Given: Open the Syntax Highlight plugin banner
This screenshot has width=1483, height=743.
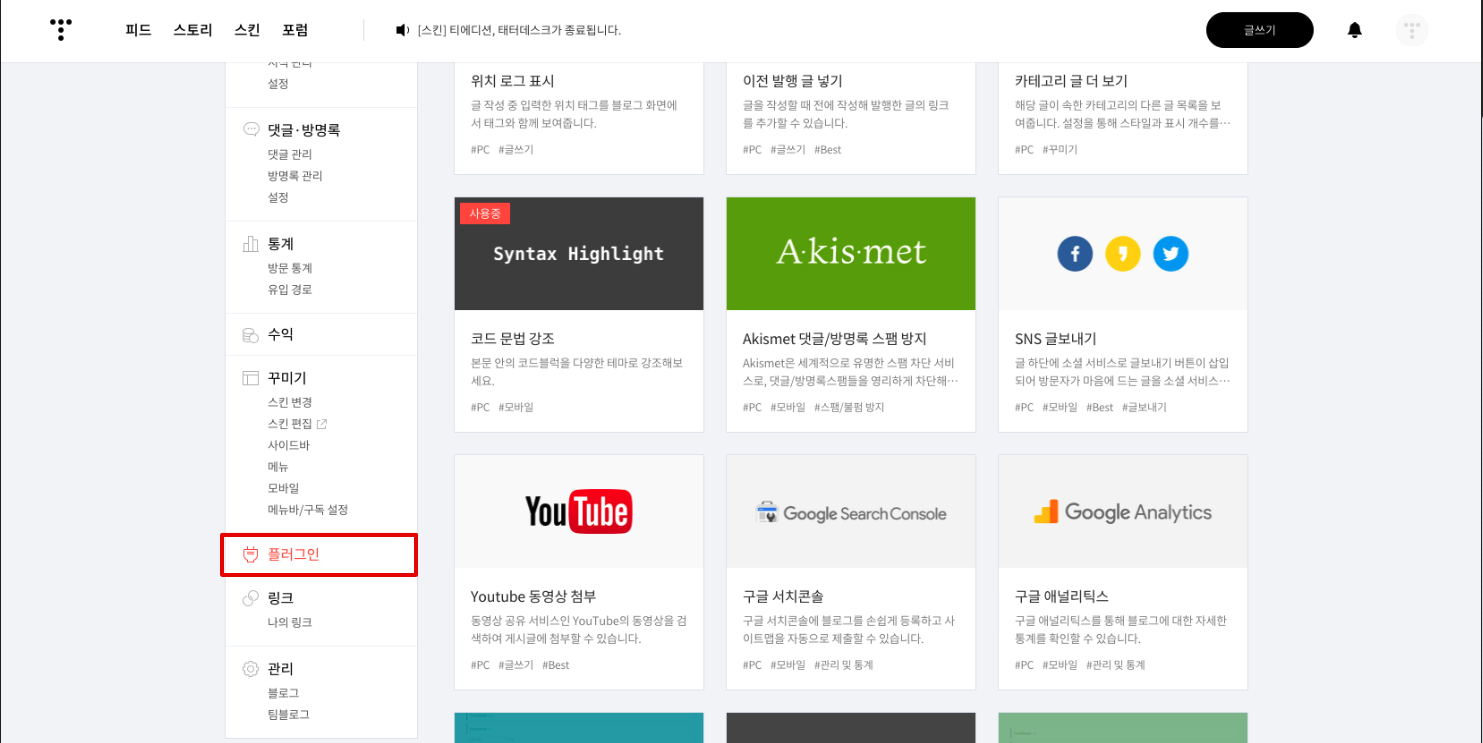Looking at the screenshot, I should 579,254.
